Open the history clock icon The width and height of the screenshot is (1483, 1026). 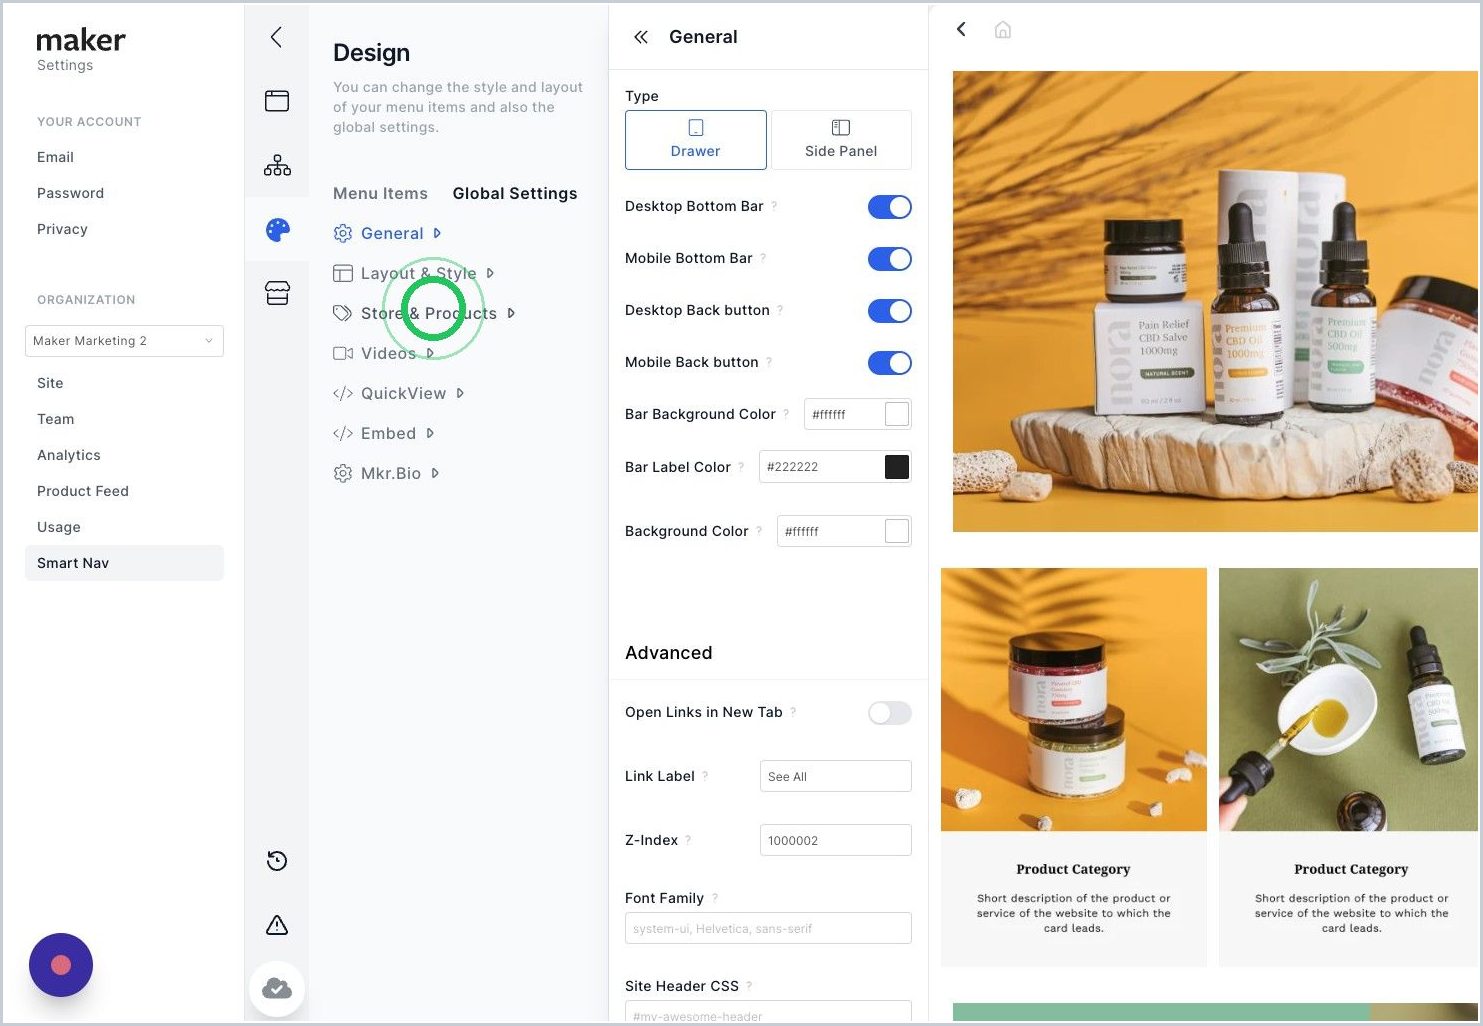point(277,861)
